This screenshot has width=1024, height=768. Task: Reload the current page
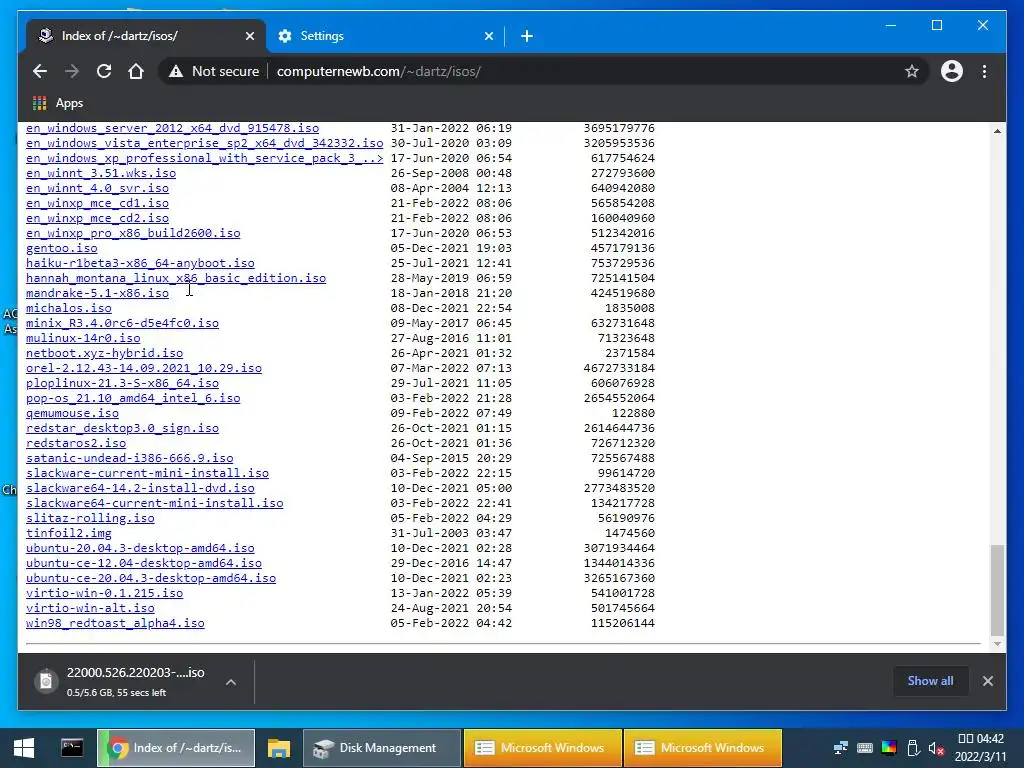point(104,71)
